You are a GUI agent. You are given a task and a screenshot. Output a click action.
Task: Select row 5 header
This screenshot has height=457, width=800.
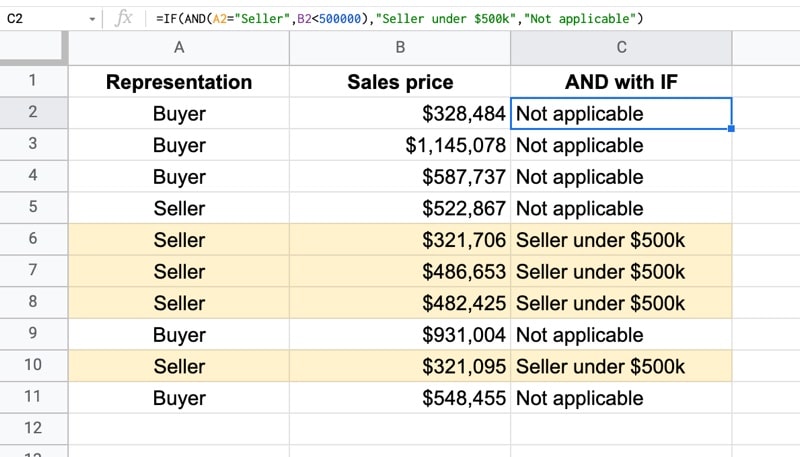point(34,207)
